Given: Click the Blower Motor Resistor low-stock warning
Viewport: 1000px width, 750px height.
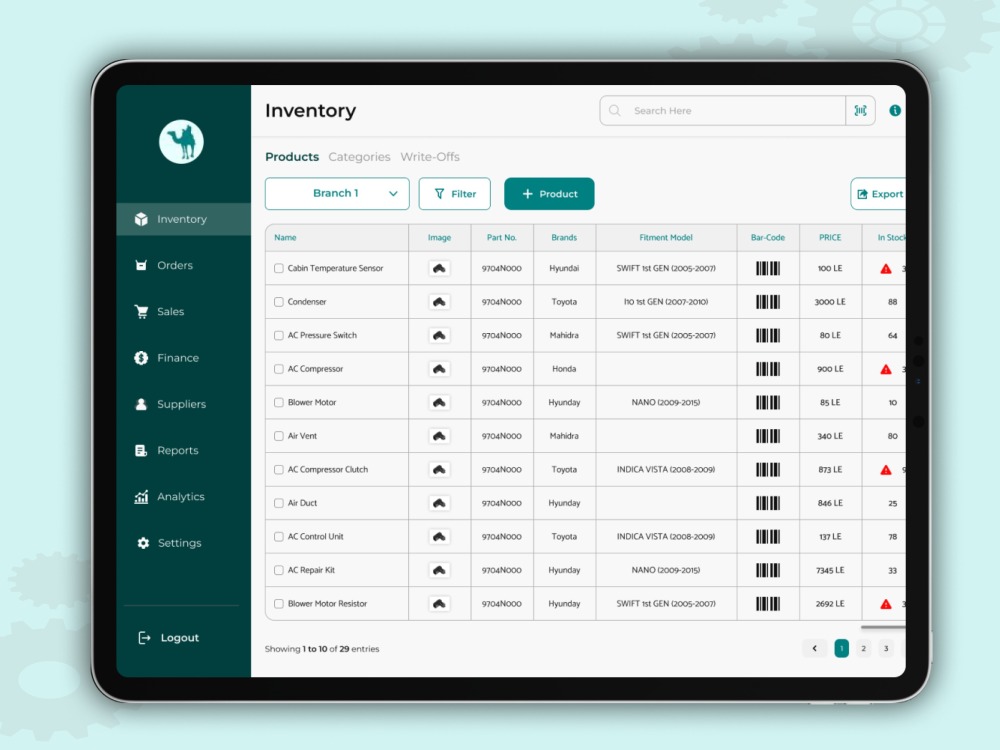Looking at the screenshot, I should [886, 604].
